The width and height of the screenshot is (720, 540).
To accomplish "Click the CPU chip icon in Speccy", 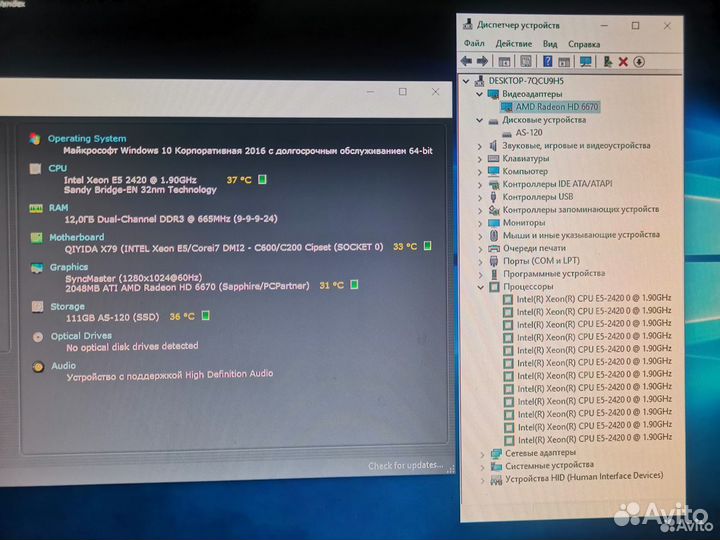I will coord(35,169).
